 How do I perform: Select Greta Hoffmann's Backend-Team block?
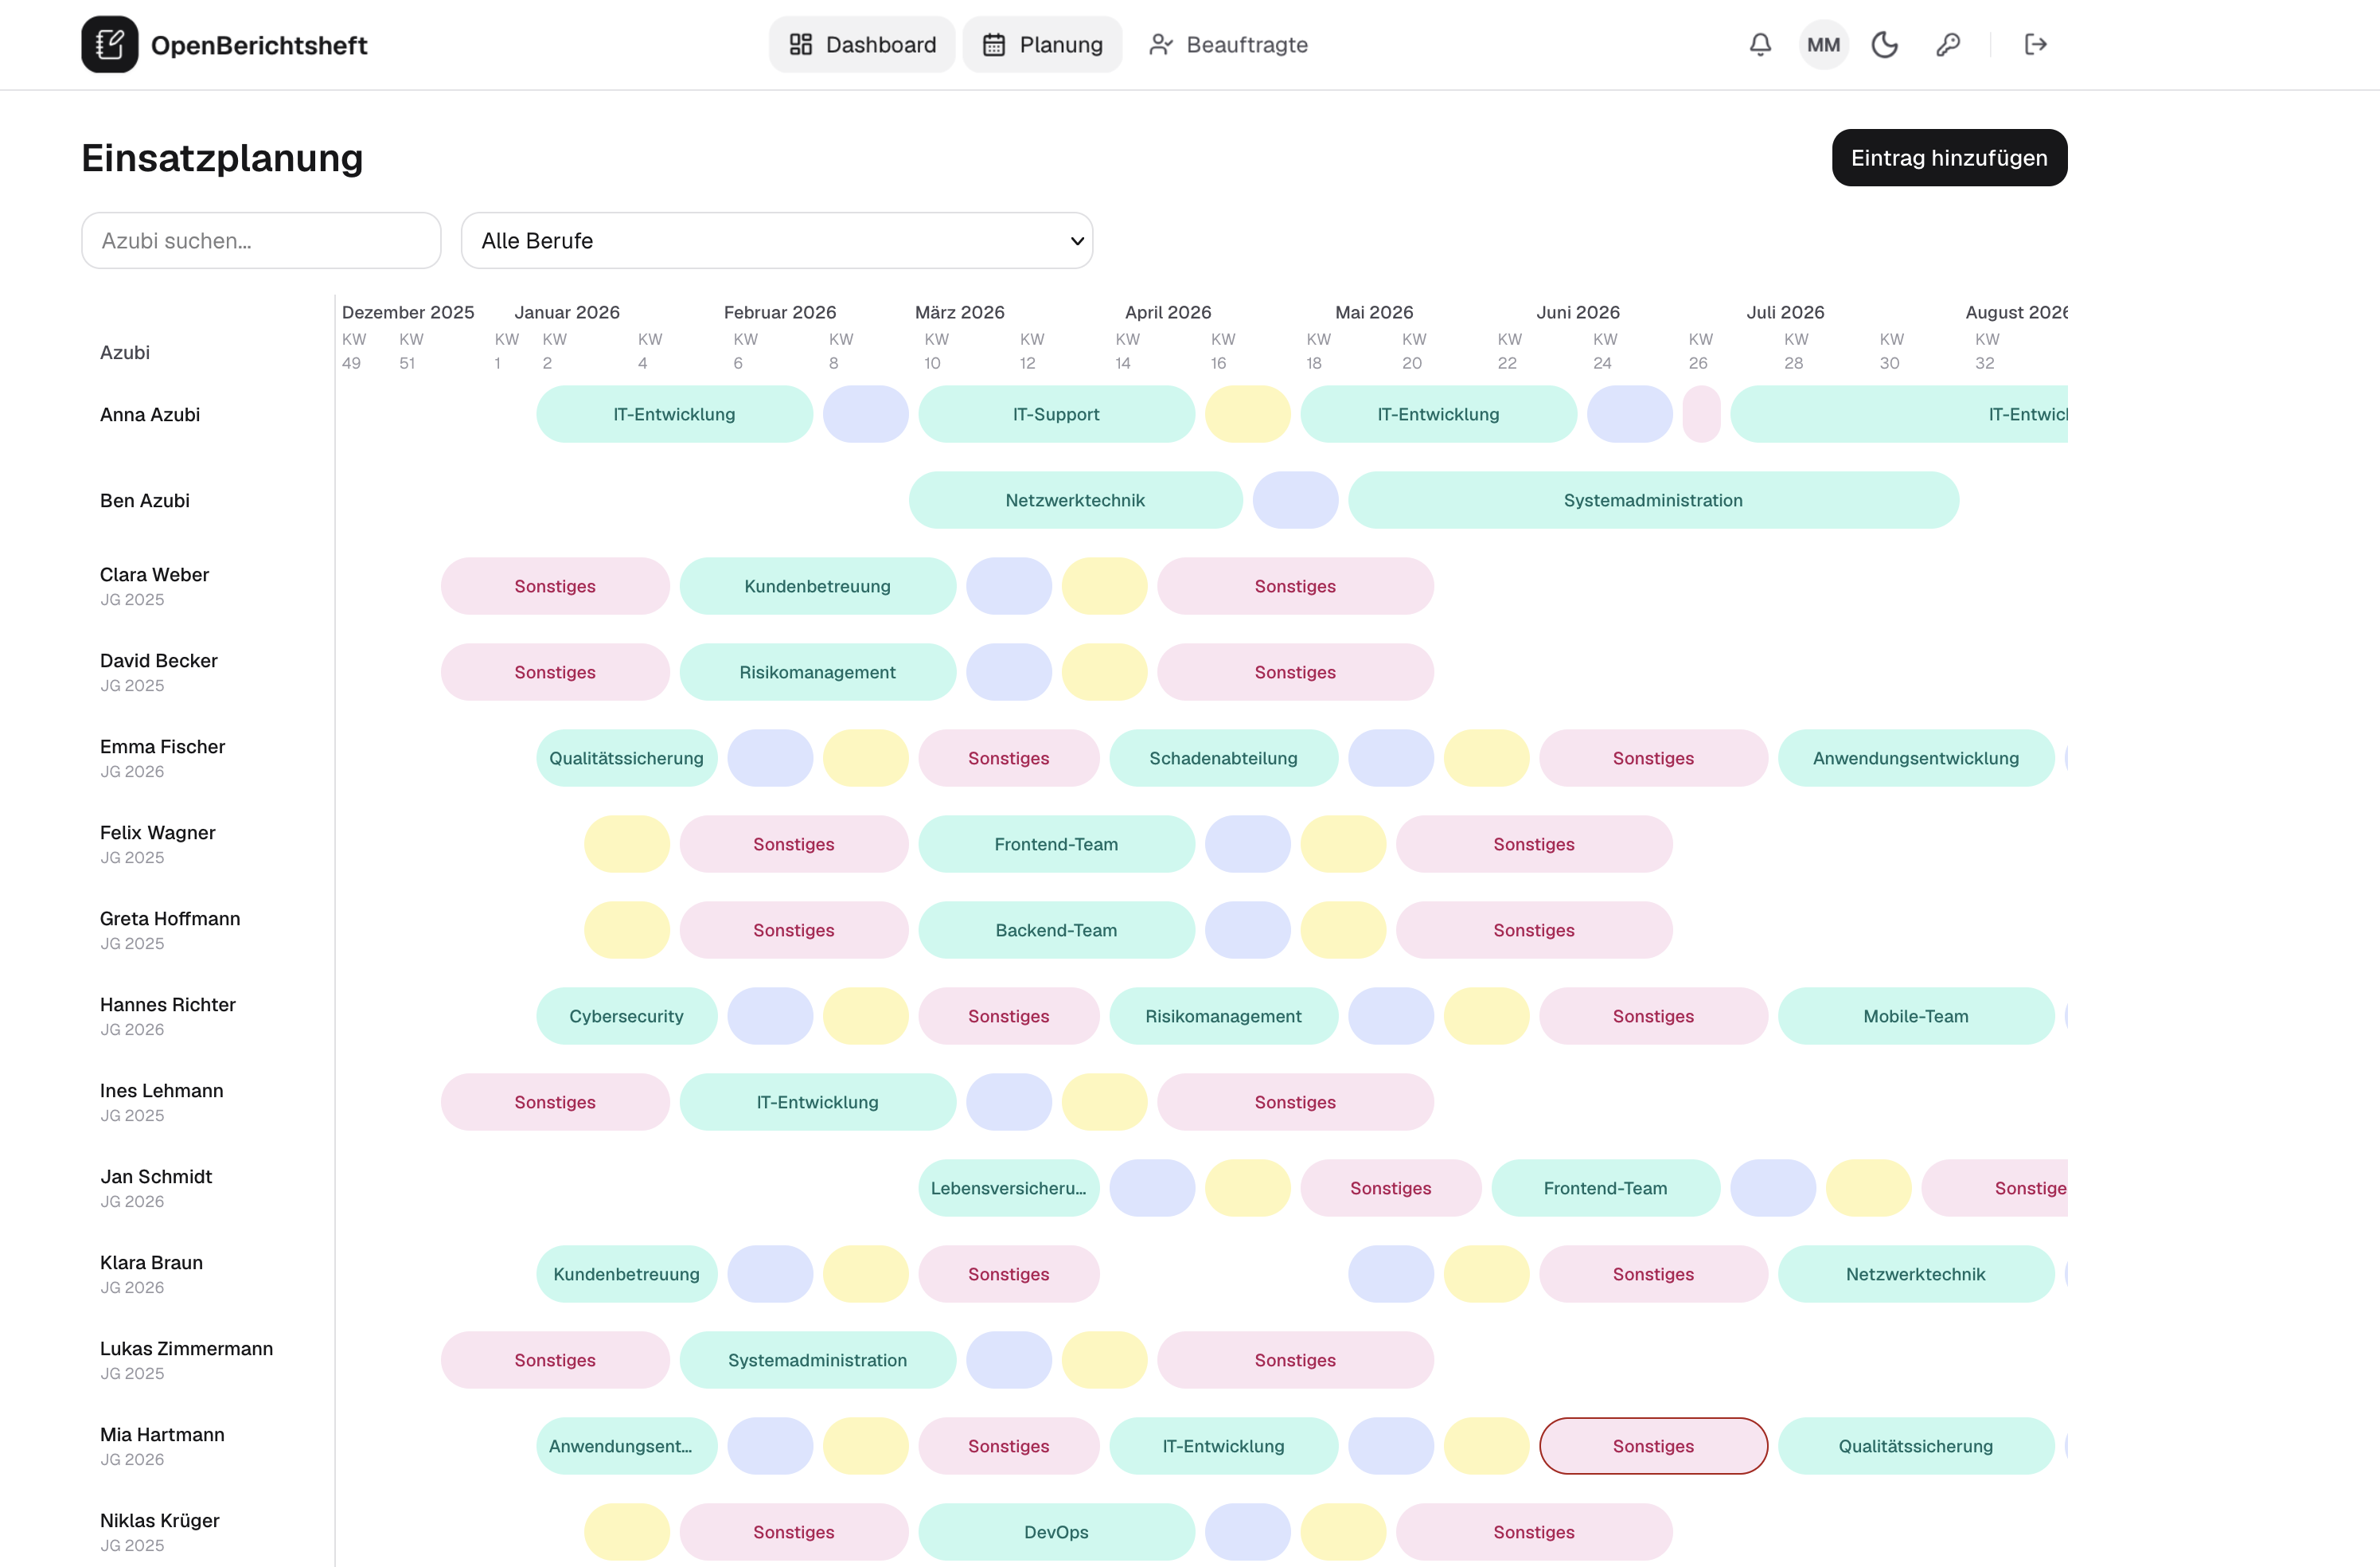pyautogui.click(x=1056, y=930)
